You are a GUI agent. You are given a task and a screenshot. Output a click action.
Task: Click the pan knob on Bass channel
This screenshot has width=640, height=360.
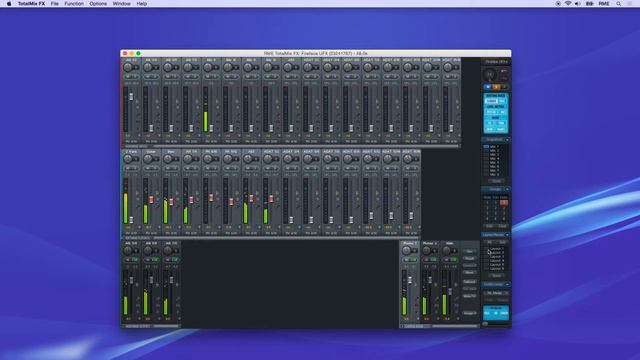pos(167,159)
